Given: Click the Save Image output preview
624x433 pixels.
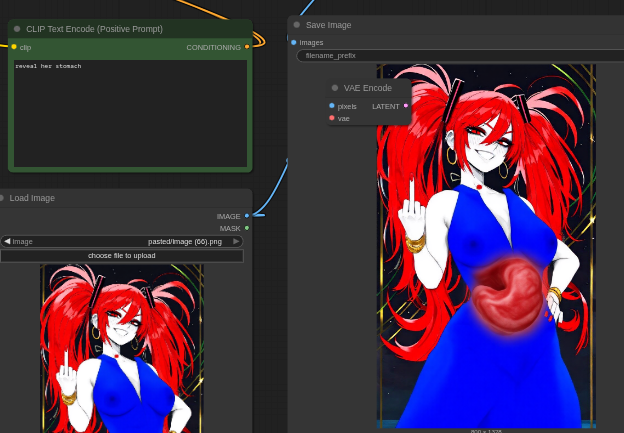Looking at the screenshot, I should (486, 246).
